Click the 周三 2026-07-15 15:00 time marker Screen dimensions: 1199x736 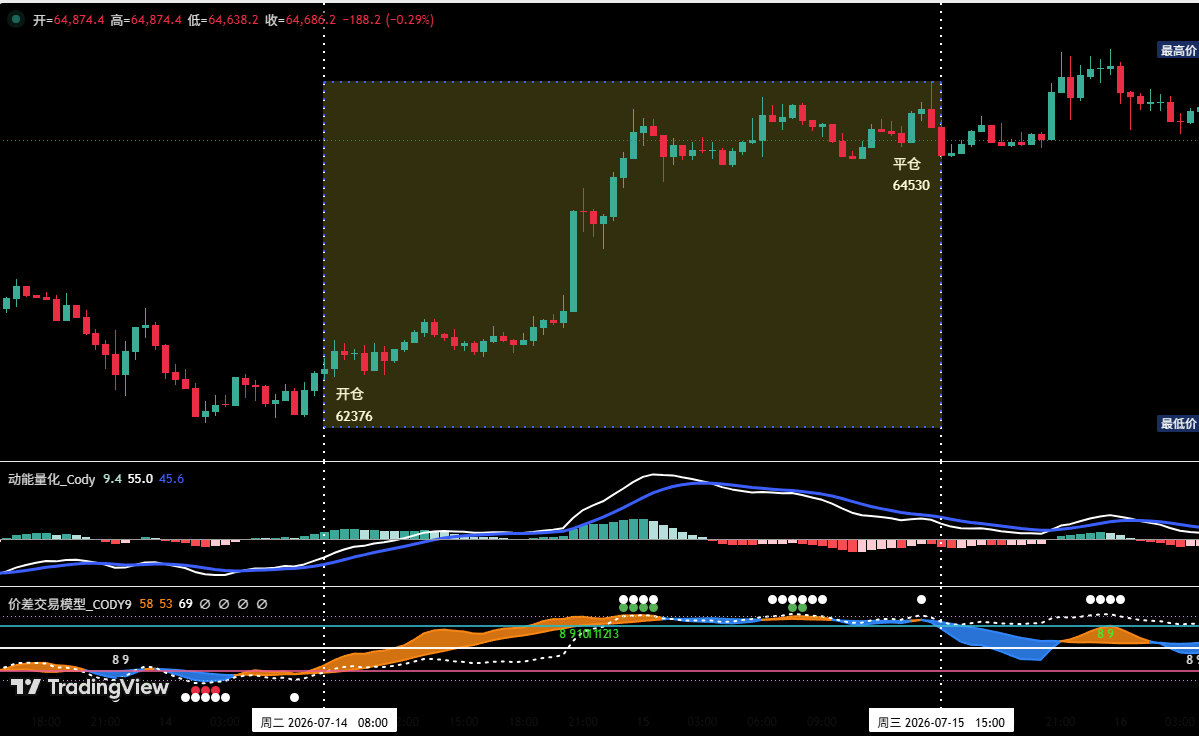click(941, 722)
